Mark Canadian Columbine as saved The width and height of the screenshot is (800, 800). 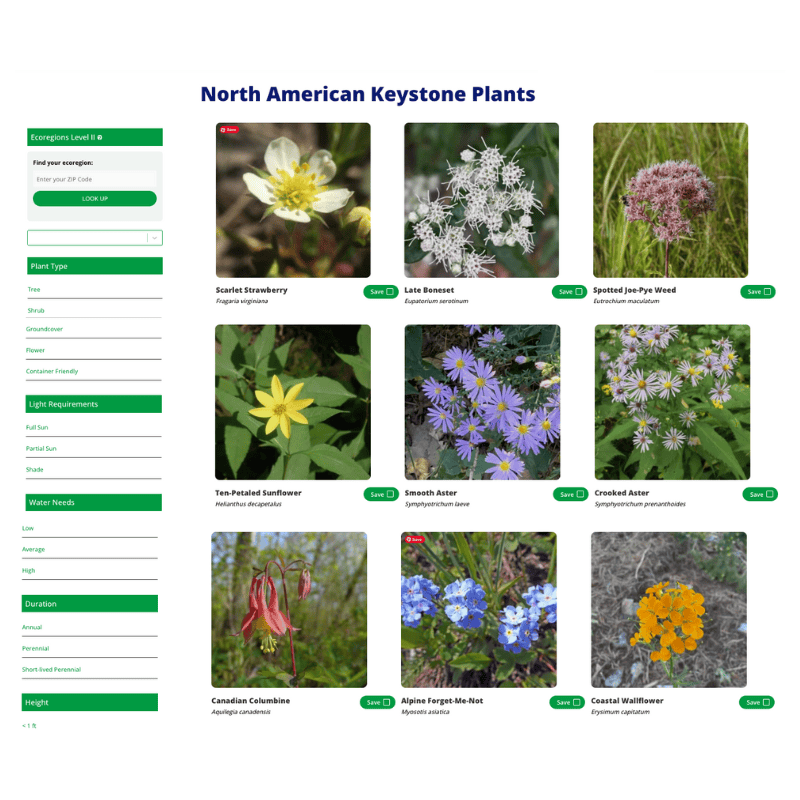388,702
